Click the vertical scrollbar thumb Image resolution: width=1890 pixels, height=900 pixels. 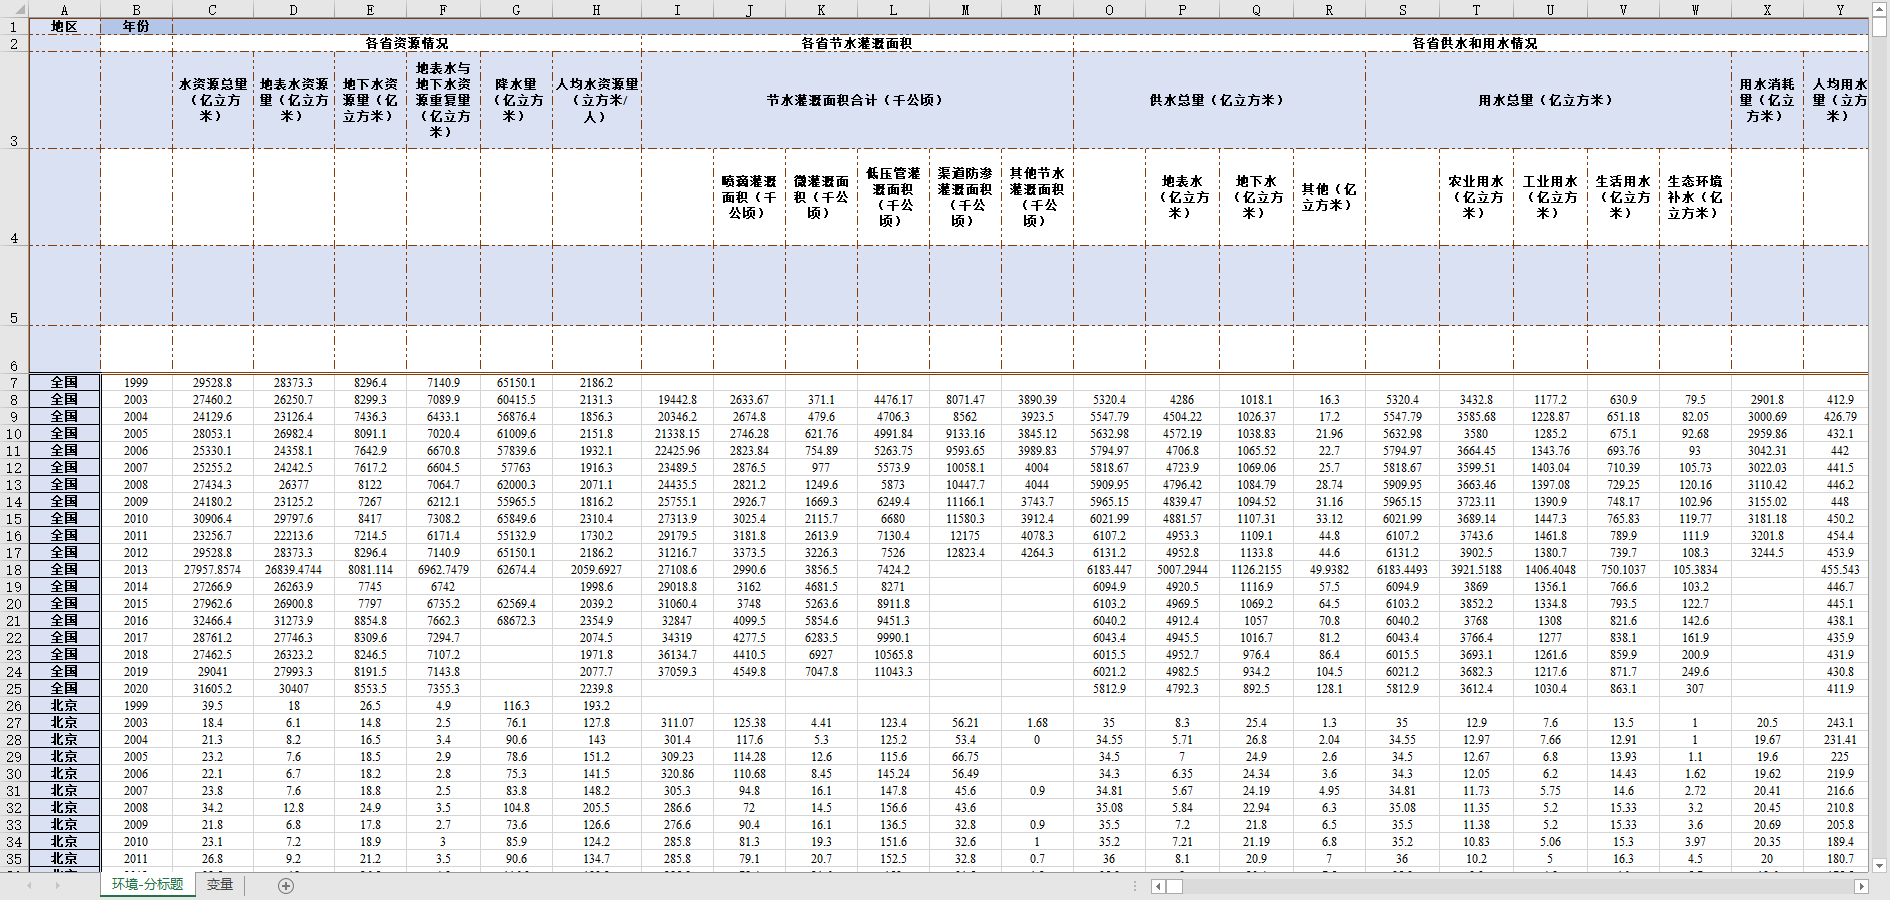pos(1879,26)
